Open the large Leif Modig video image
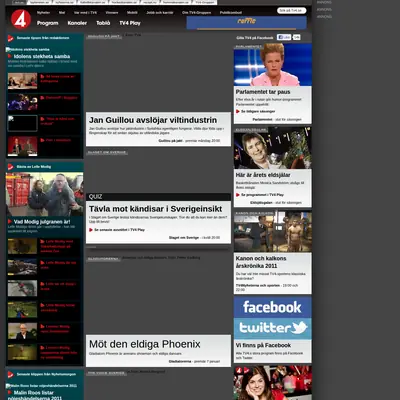Screen dimensions: 400x400 pos(44,194)
